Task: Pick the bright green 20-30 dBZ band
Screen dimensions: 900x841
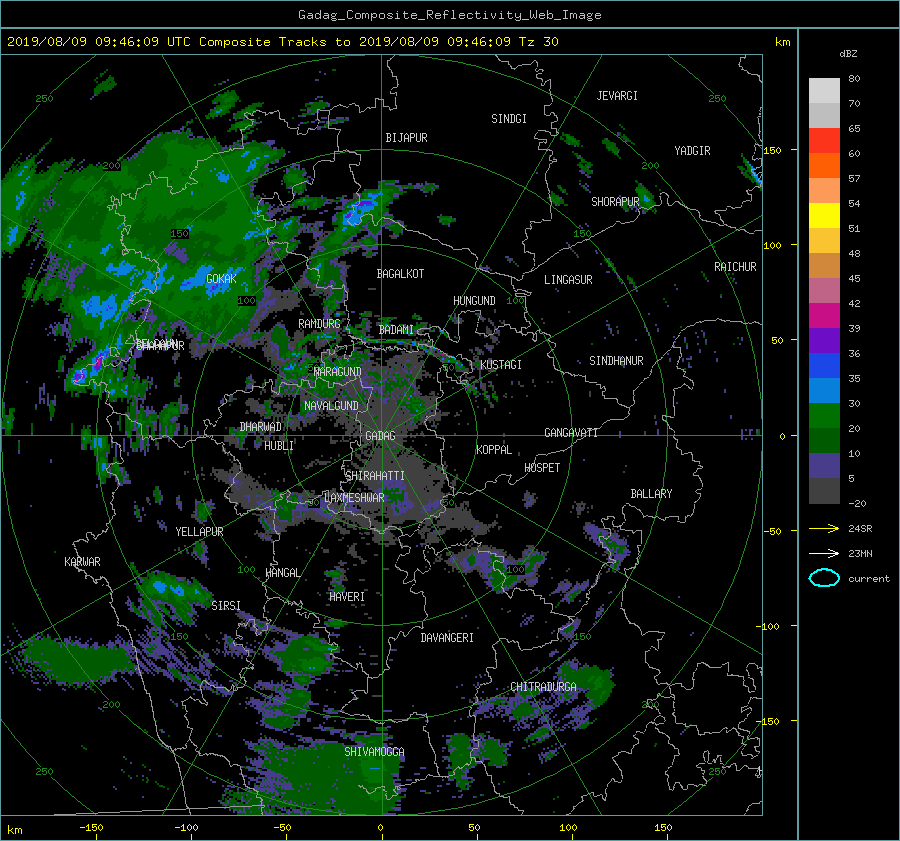Action: coord(824,416)
